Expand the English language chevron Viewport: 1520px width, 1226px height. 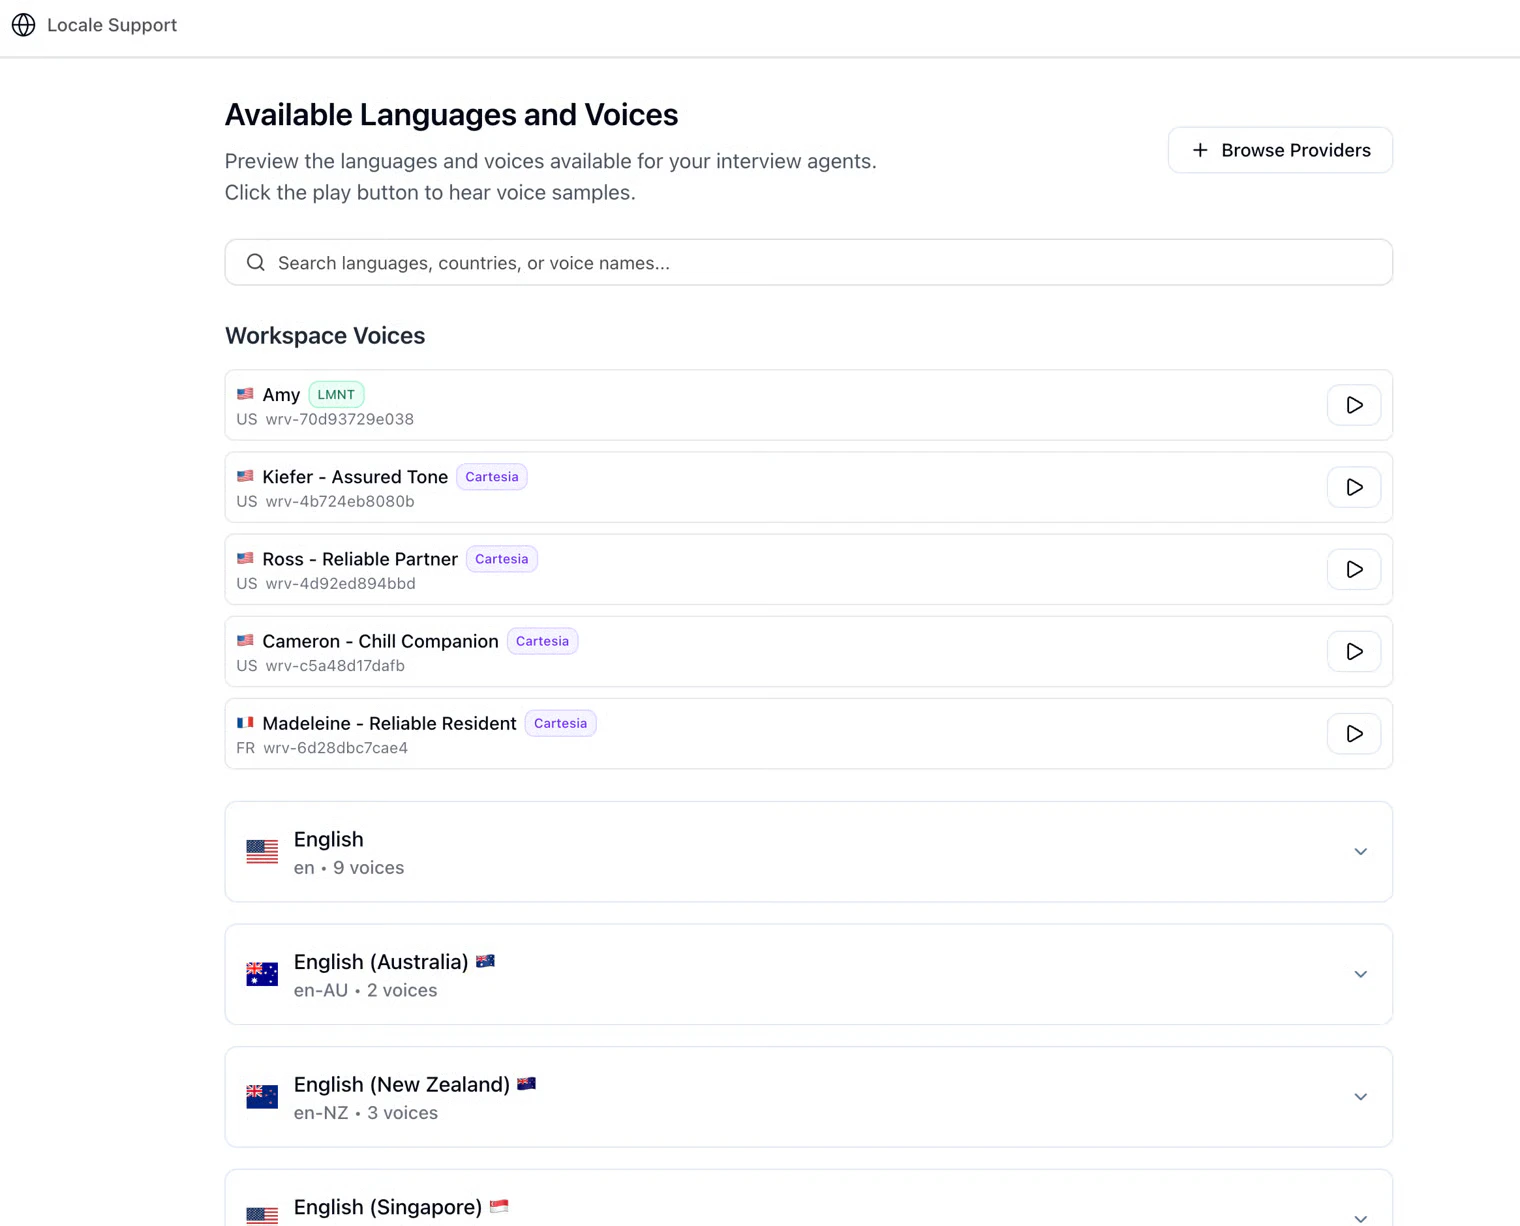(1360, 852)
